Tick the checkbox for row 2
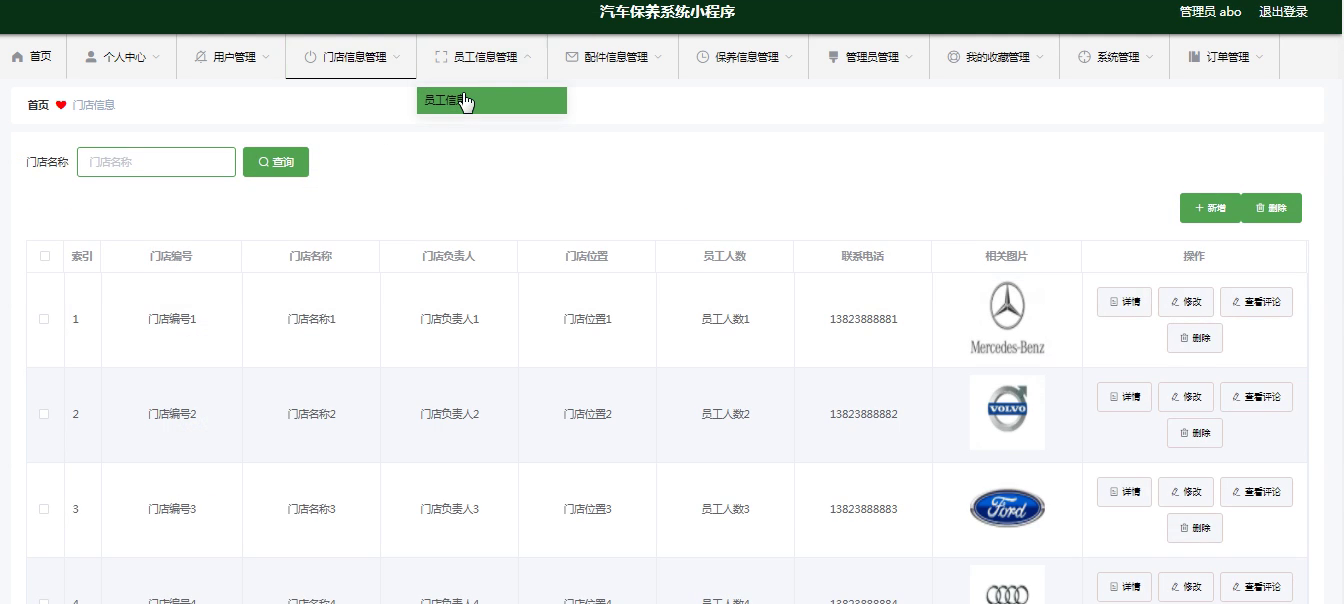This screenshot has width=1344, height=604. [44, 414]
